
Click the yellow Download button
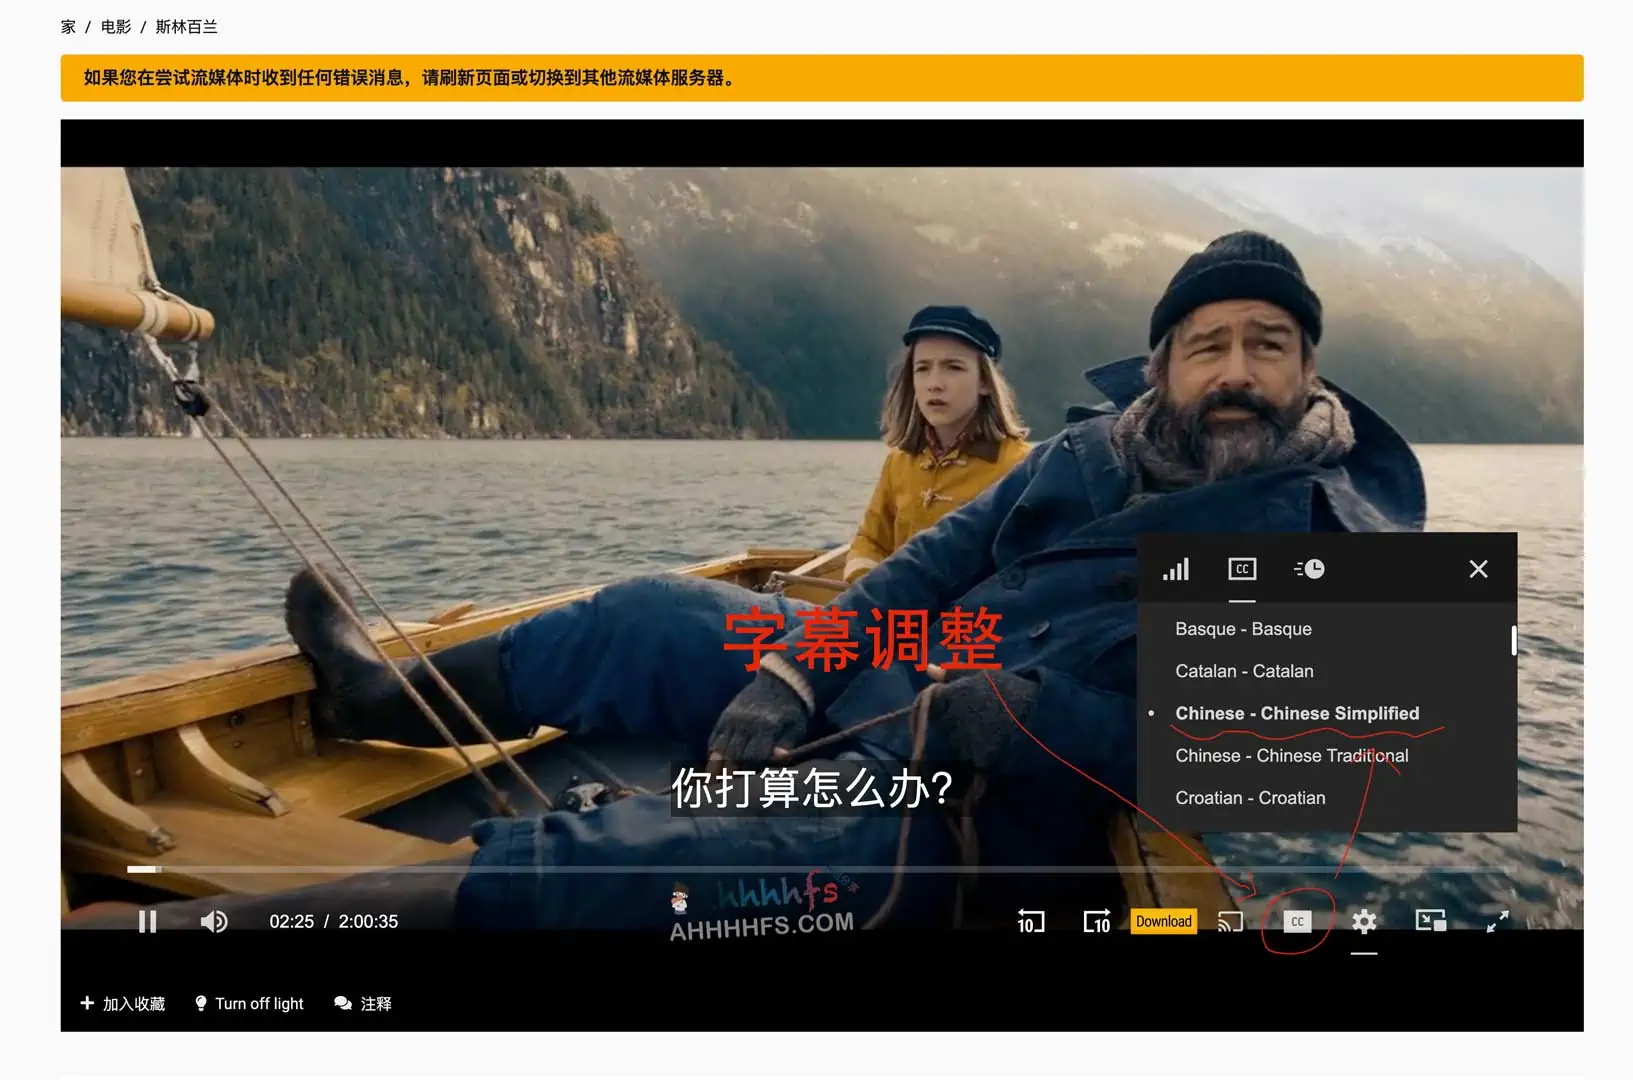[1163, 921]
